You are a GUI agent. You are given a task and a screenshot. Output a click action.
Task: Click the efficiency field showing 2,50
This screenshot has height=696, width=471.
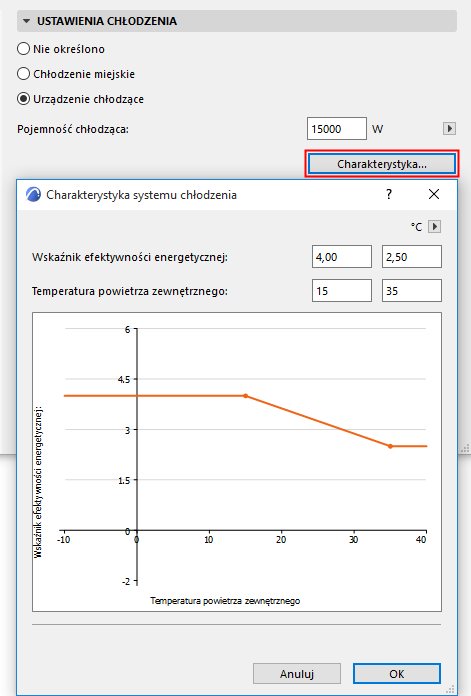[412, 257]
